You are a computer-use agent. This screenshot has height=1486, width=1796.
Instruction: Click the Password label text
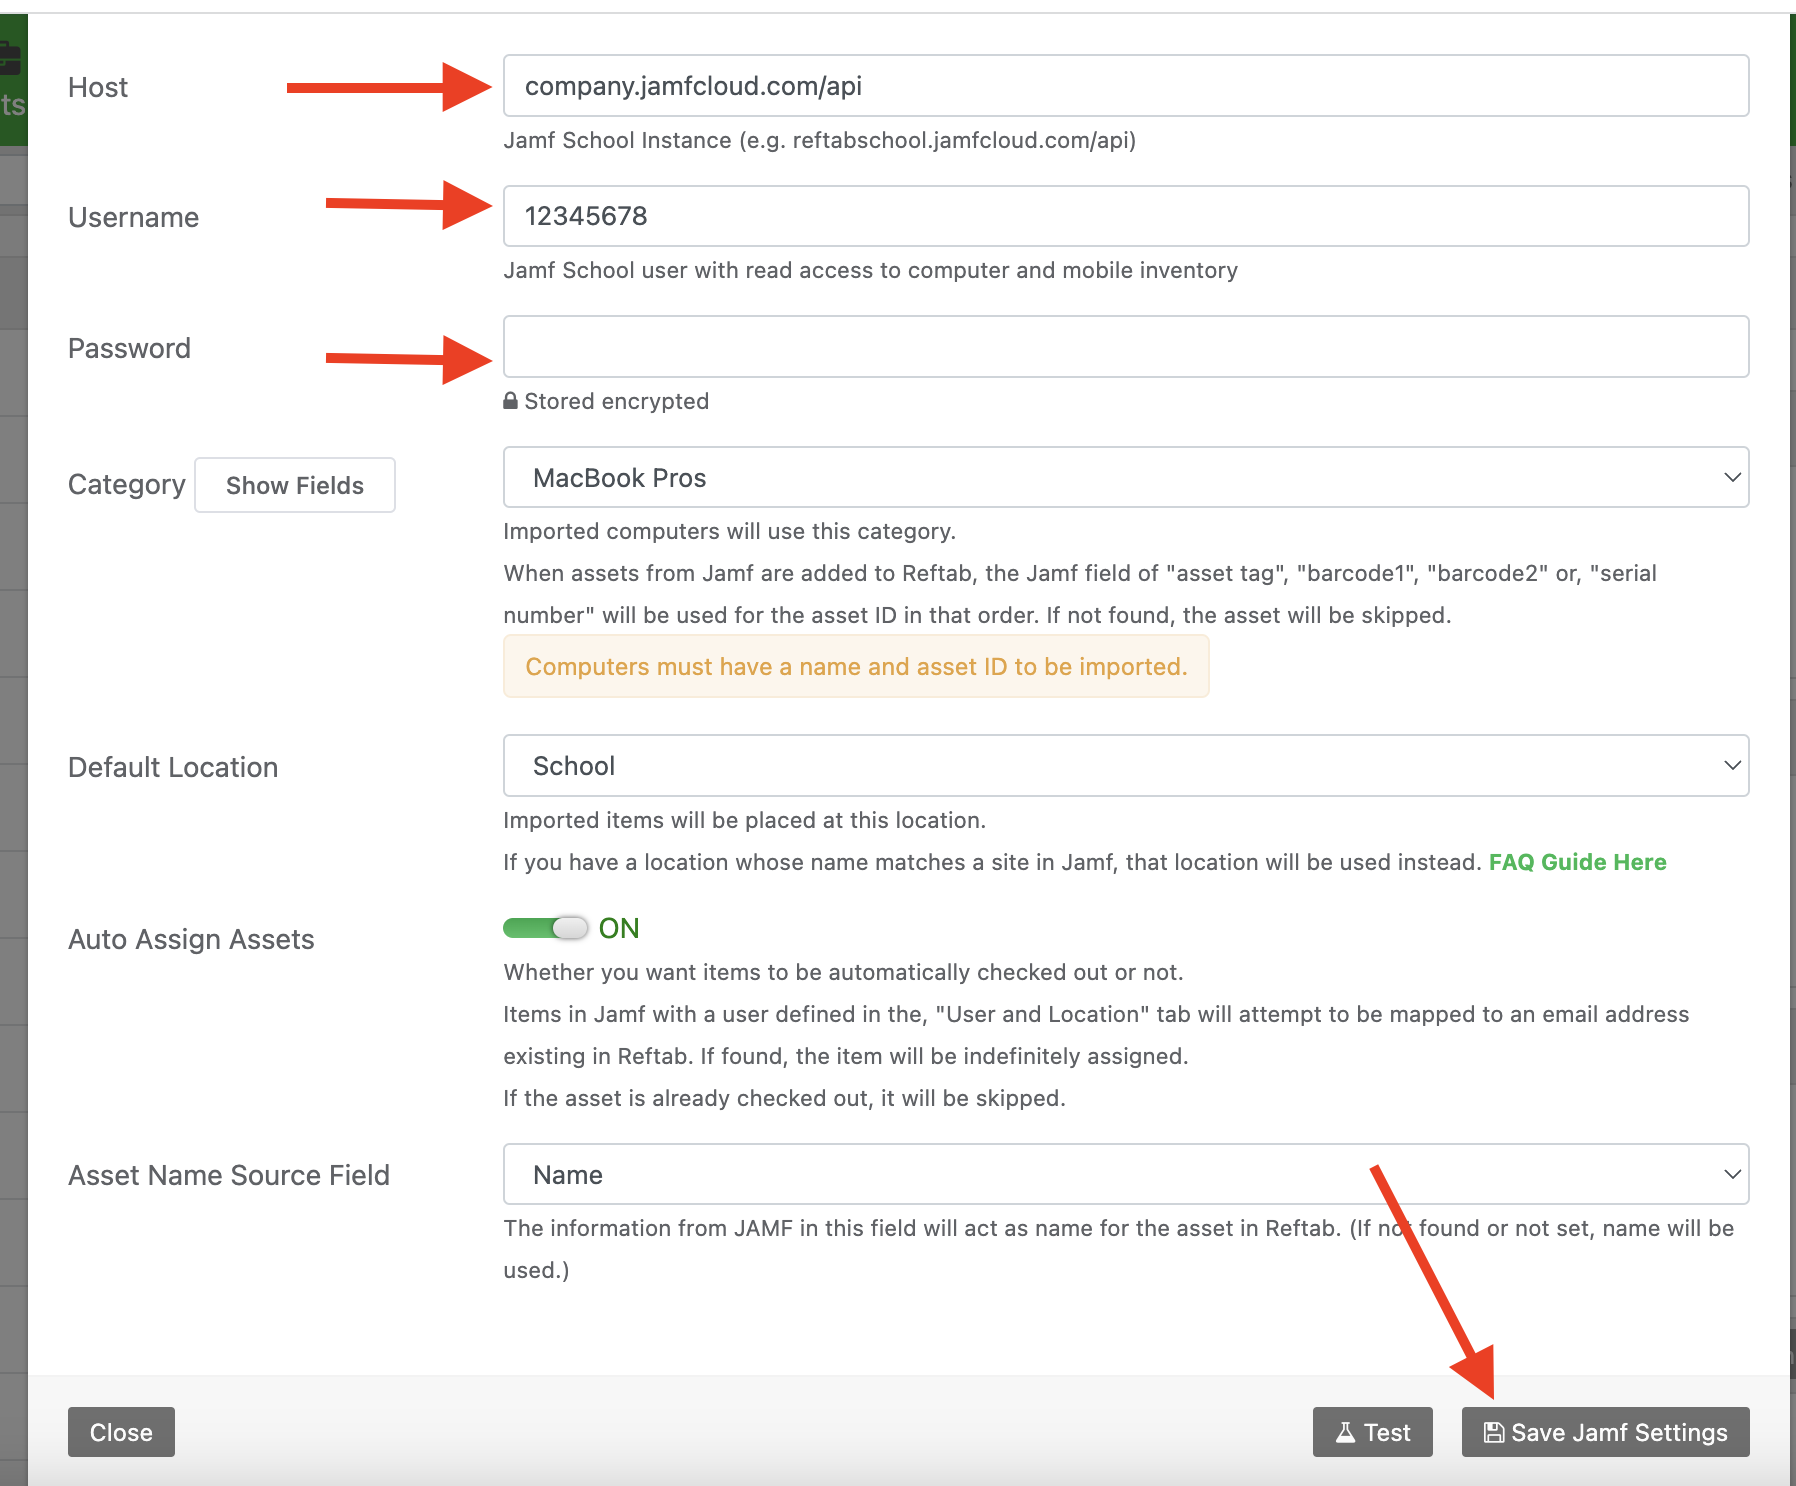(129, 348)
